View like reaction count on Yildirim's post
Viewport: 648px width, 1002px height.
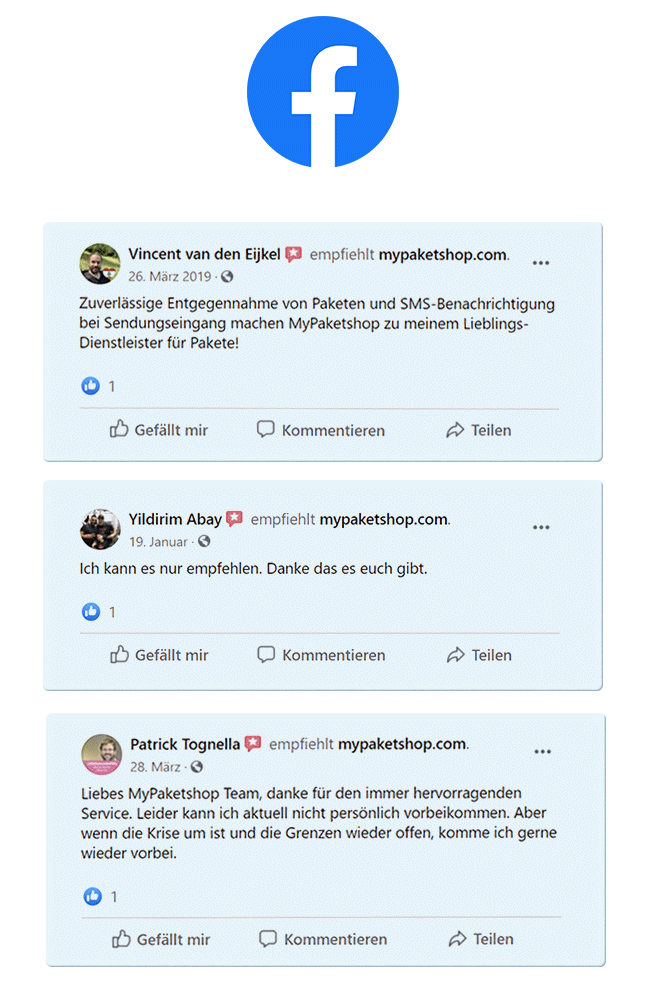(112, 612)
